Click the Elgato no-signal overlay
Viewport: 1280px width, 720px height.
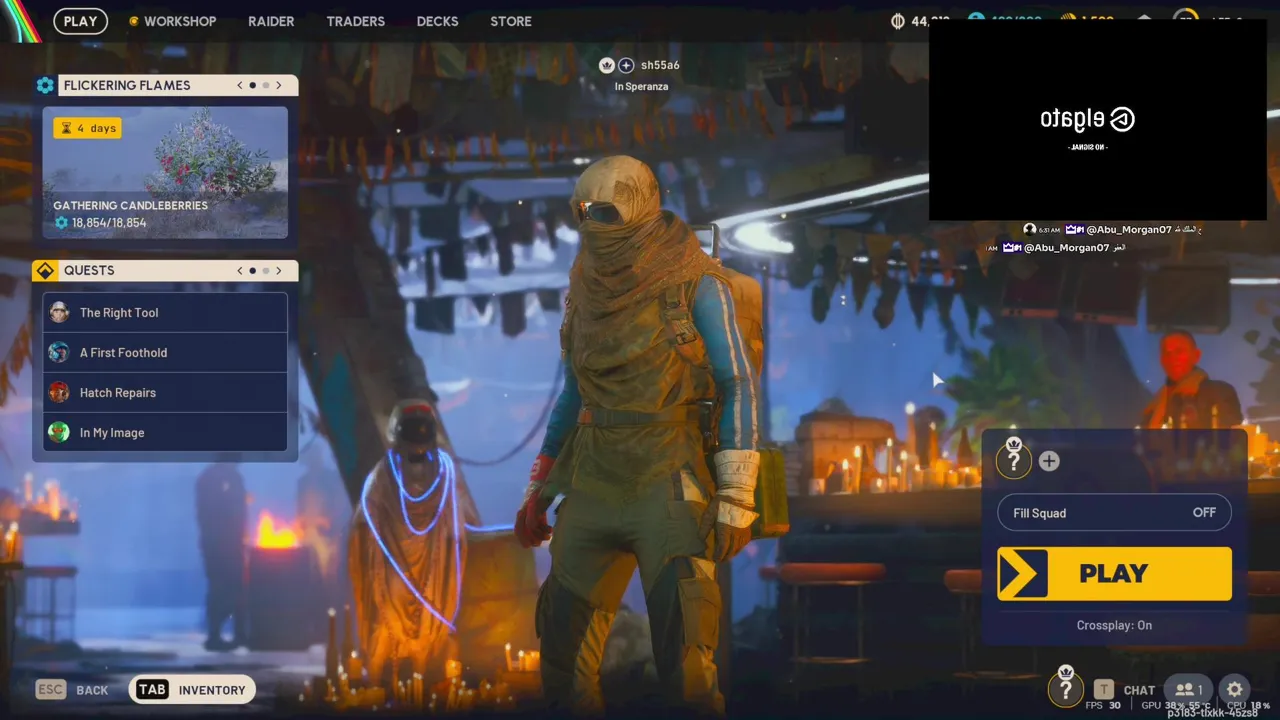pyautogui.click(x=1098, y=120)
